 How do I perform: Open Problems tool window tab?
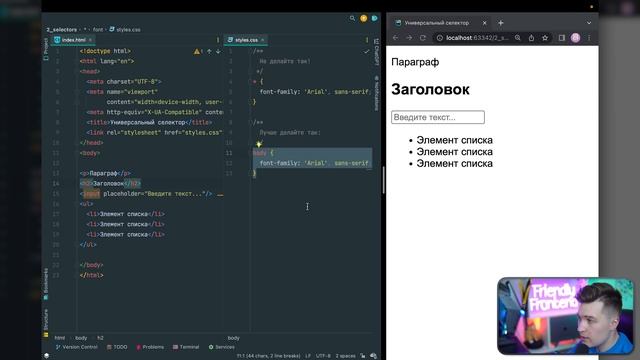tap(150, 347)
